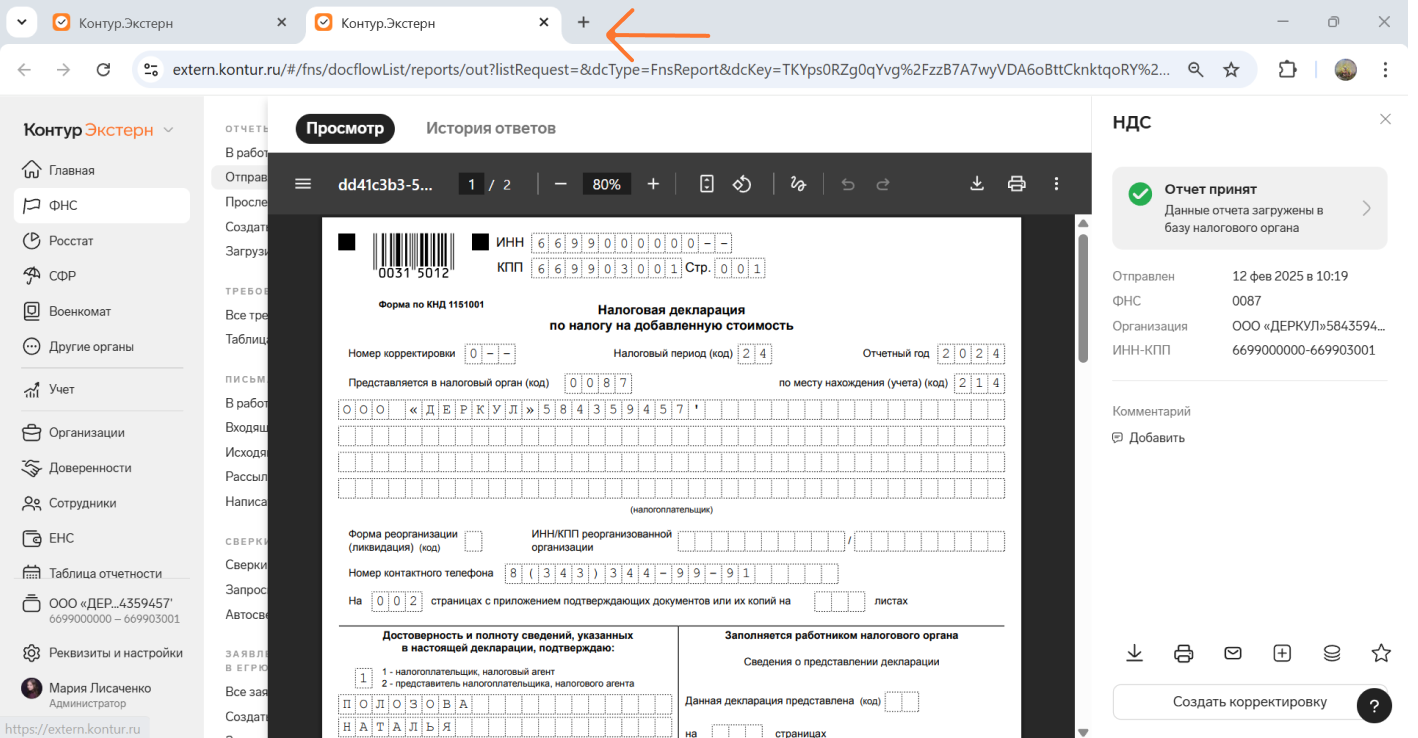Open Мария Лисаченко user profile
Viewport: 1418px width, 738px height.
click(x=101, y=695)
